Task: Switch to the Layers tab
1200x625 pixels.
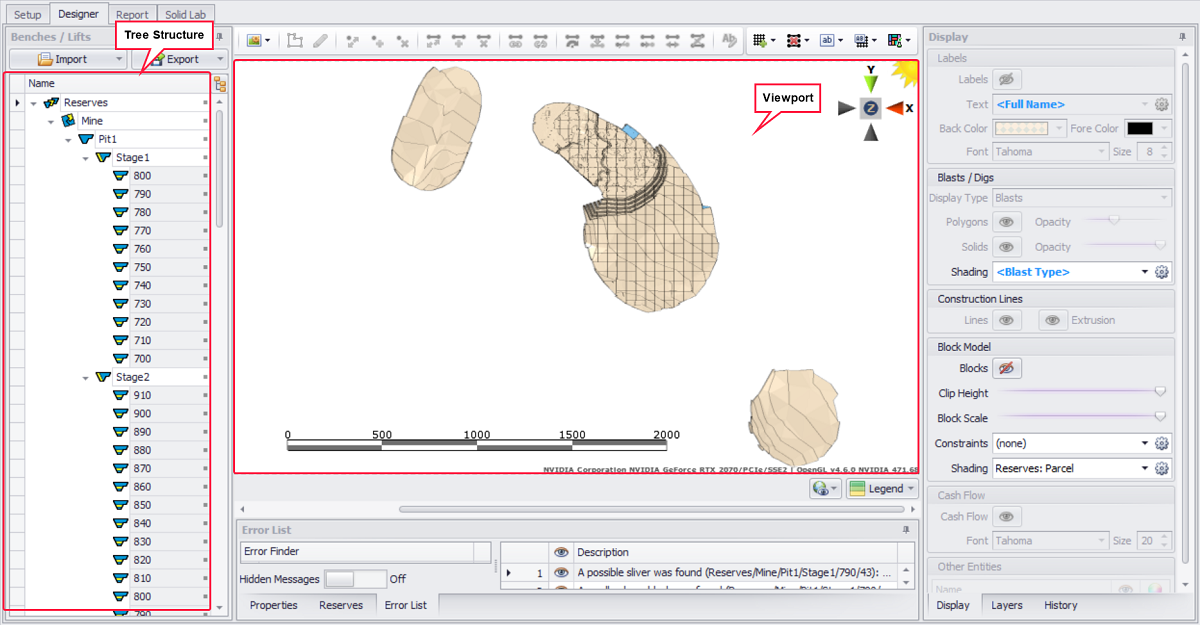Action: pos(1007,605)
